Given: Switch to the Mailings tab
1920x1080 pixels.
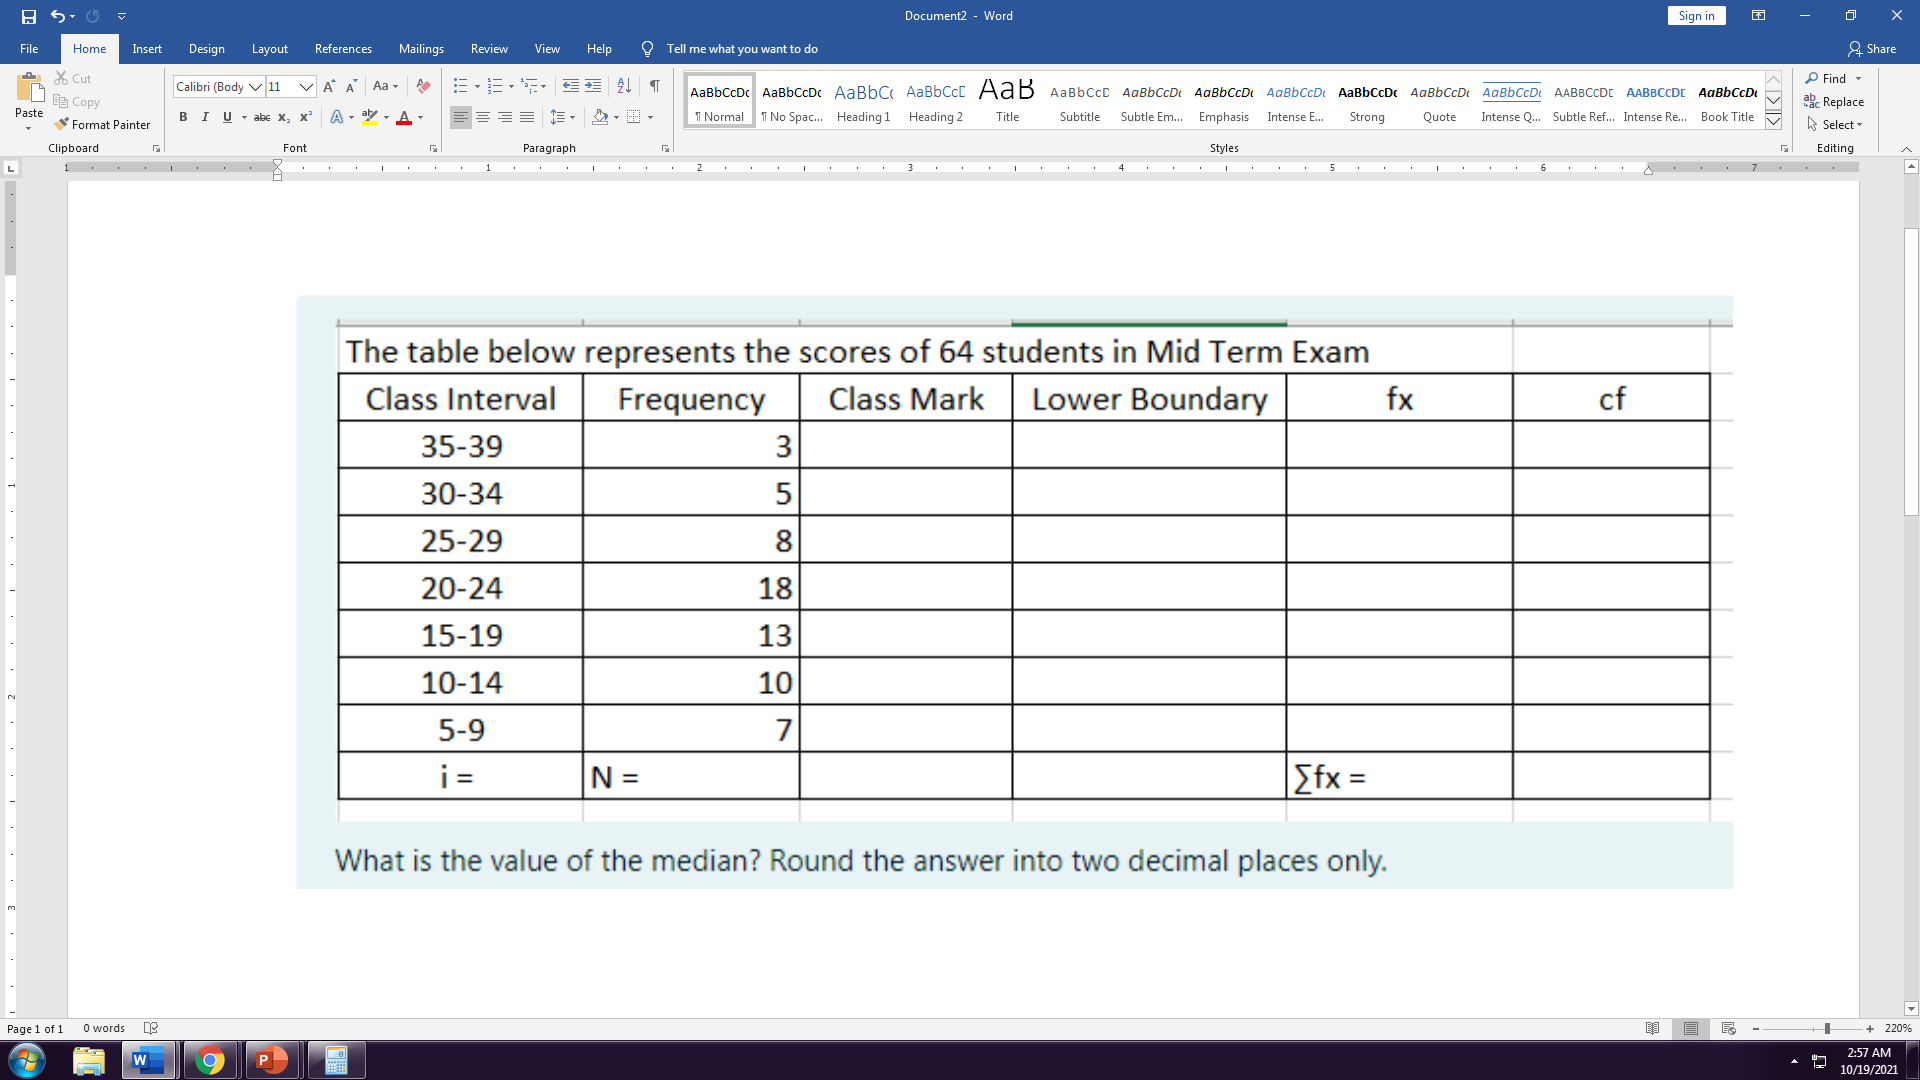Looking at the screenshot, I should tap(421, 48).
